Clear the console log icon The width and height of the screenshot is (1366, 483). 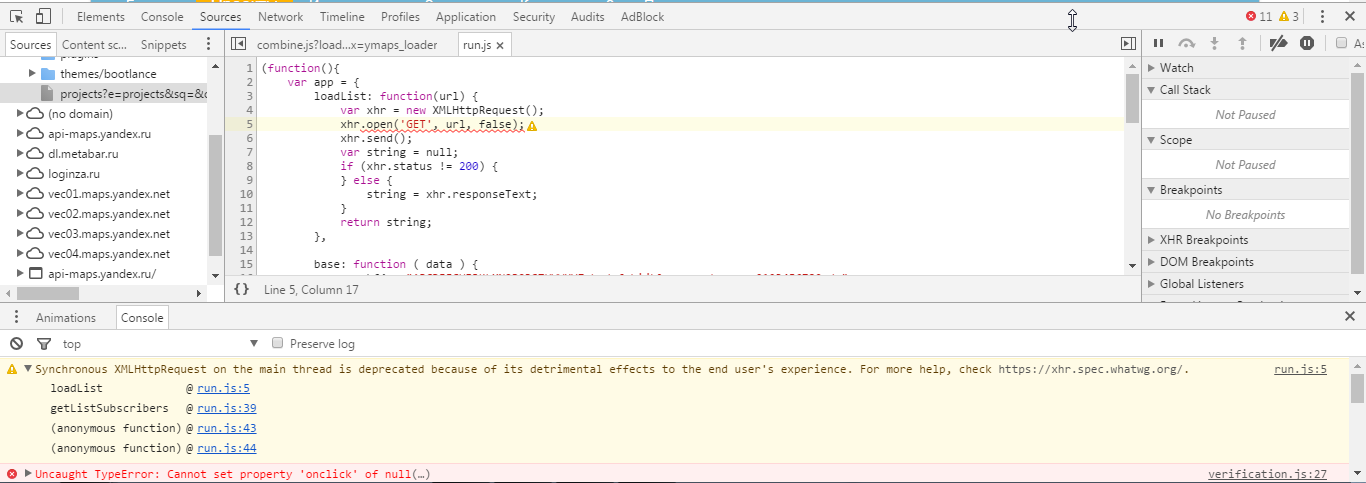[x=16, y=343]
